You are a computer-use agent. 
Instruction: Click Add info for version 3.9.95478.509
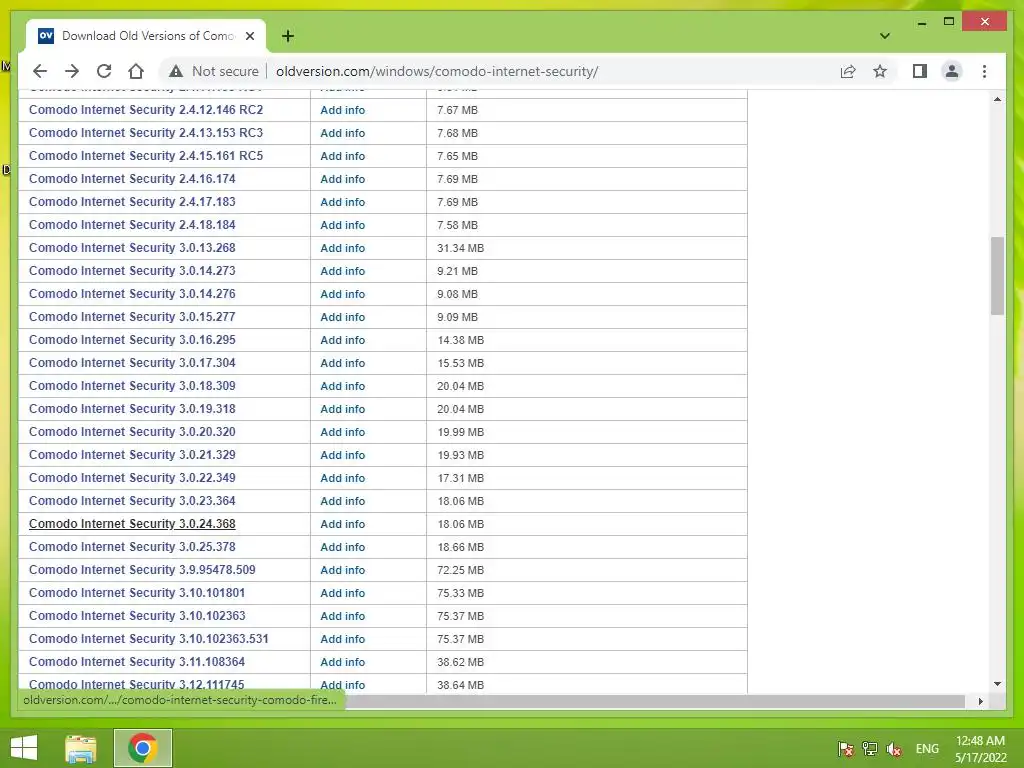pos(342,570)
